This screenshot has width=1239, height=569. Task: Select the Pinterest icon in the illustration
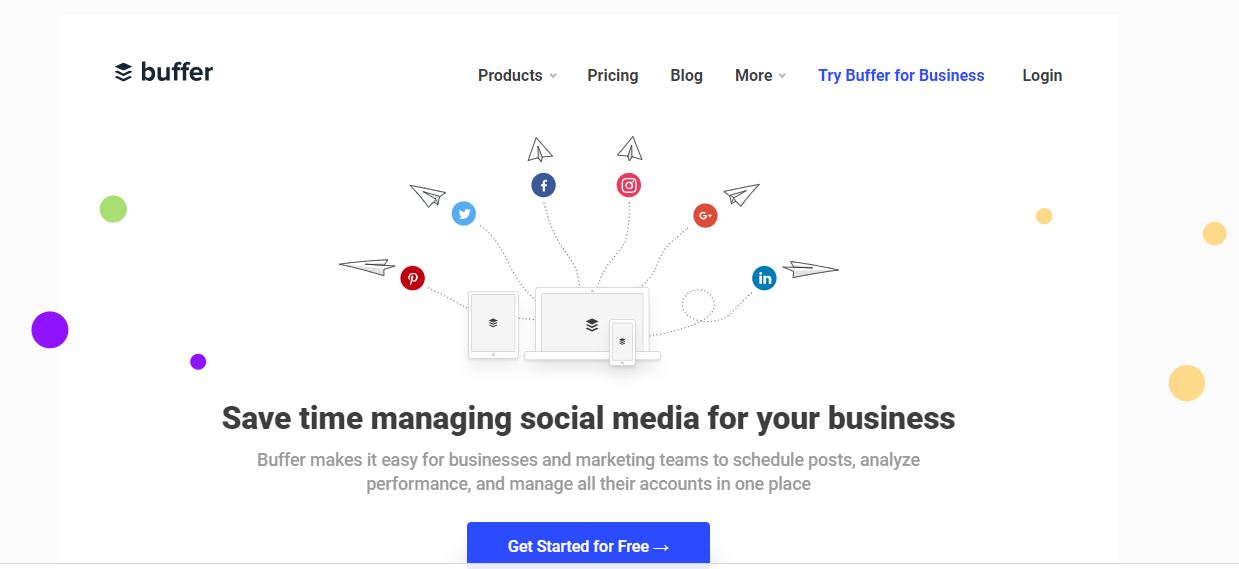[412, 278]
